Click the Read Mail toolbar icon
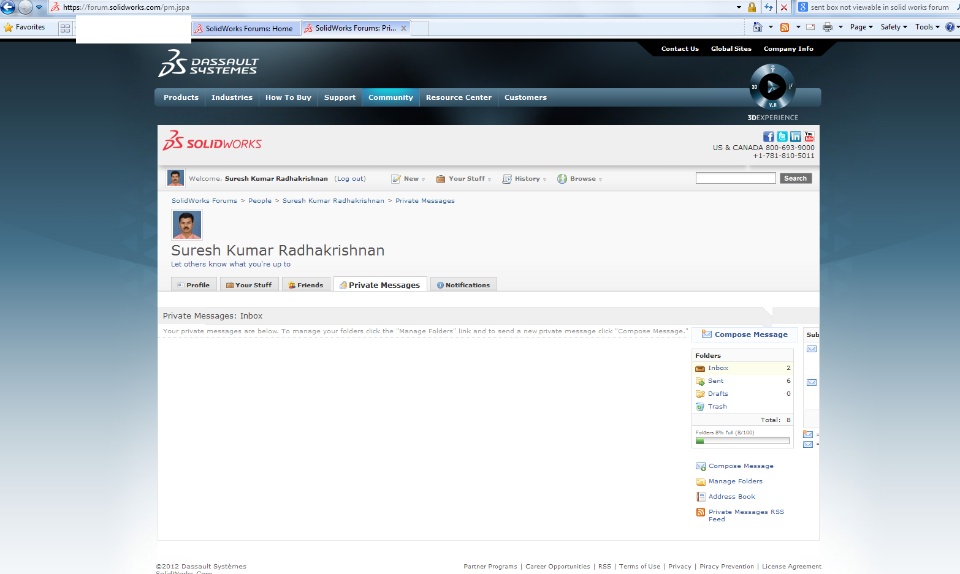 pyautogui.click(x=811, y=27)
